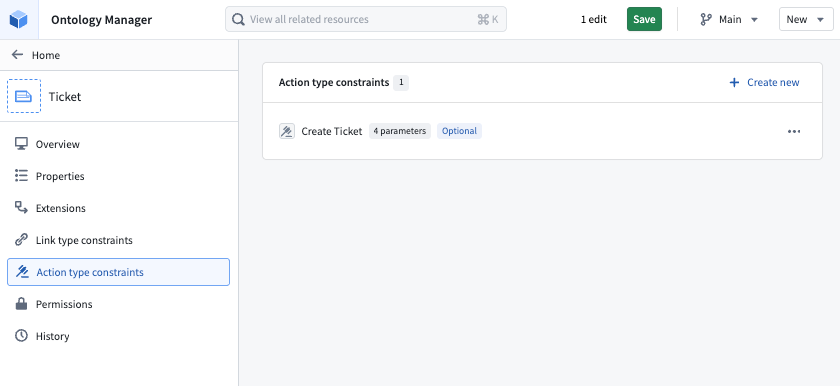Click the Ticket object name
840x386 pixels.
point(65,96)
